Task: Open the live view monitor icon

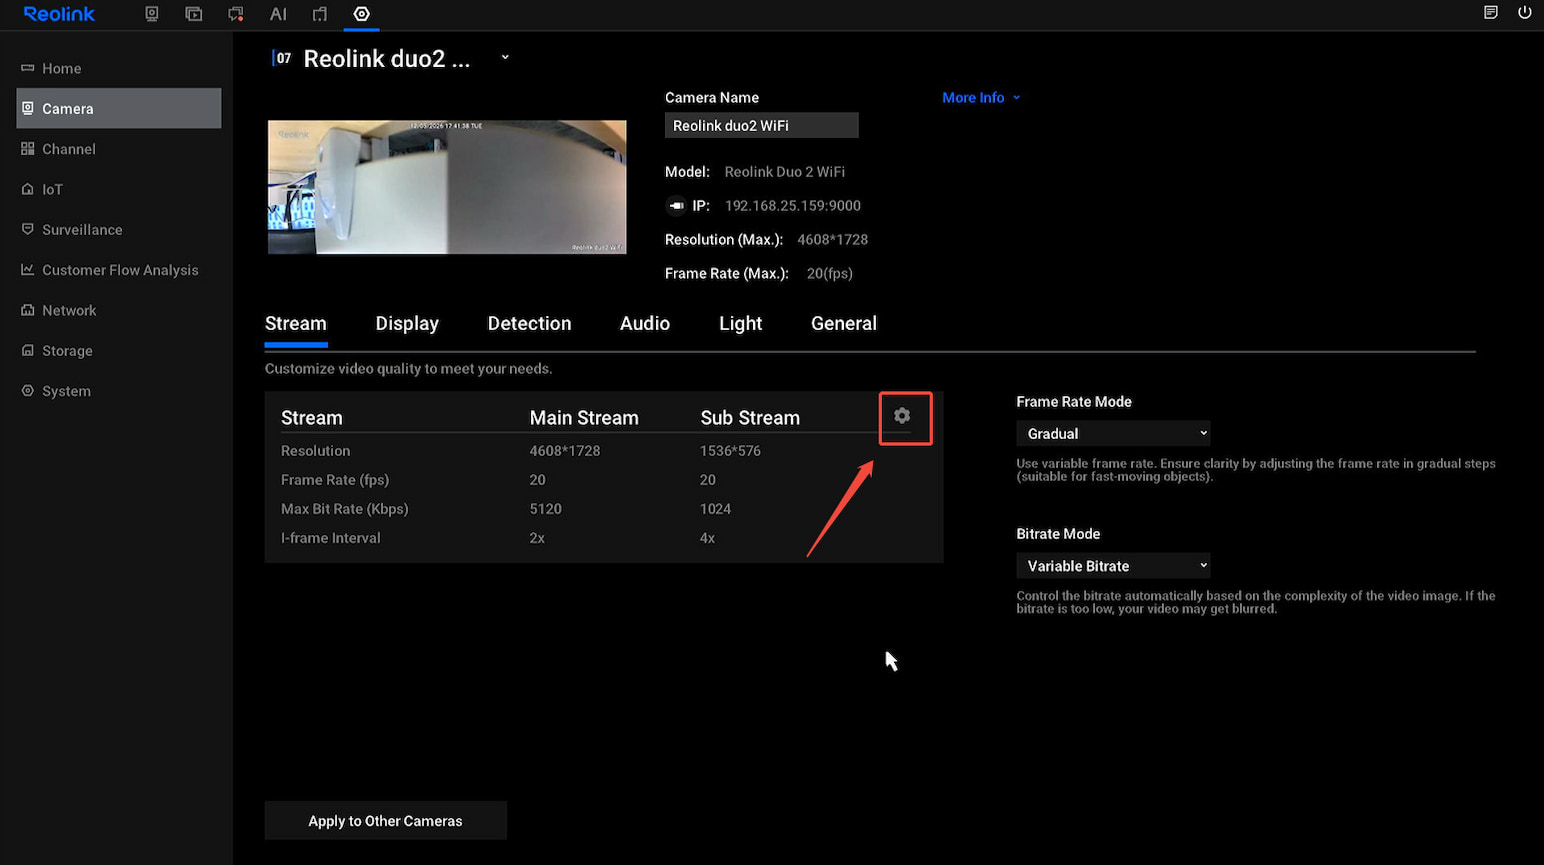Action: [152, 14]
